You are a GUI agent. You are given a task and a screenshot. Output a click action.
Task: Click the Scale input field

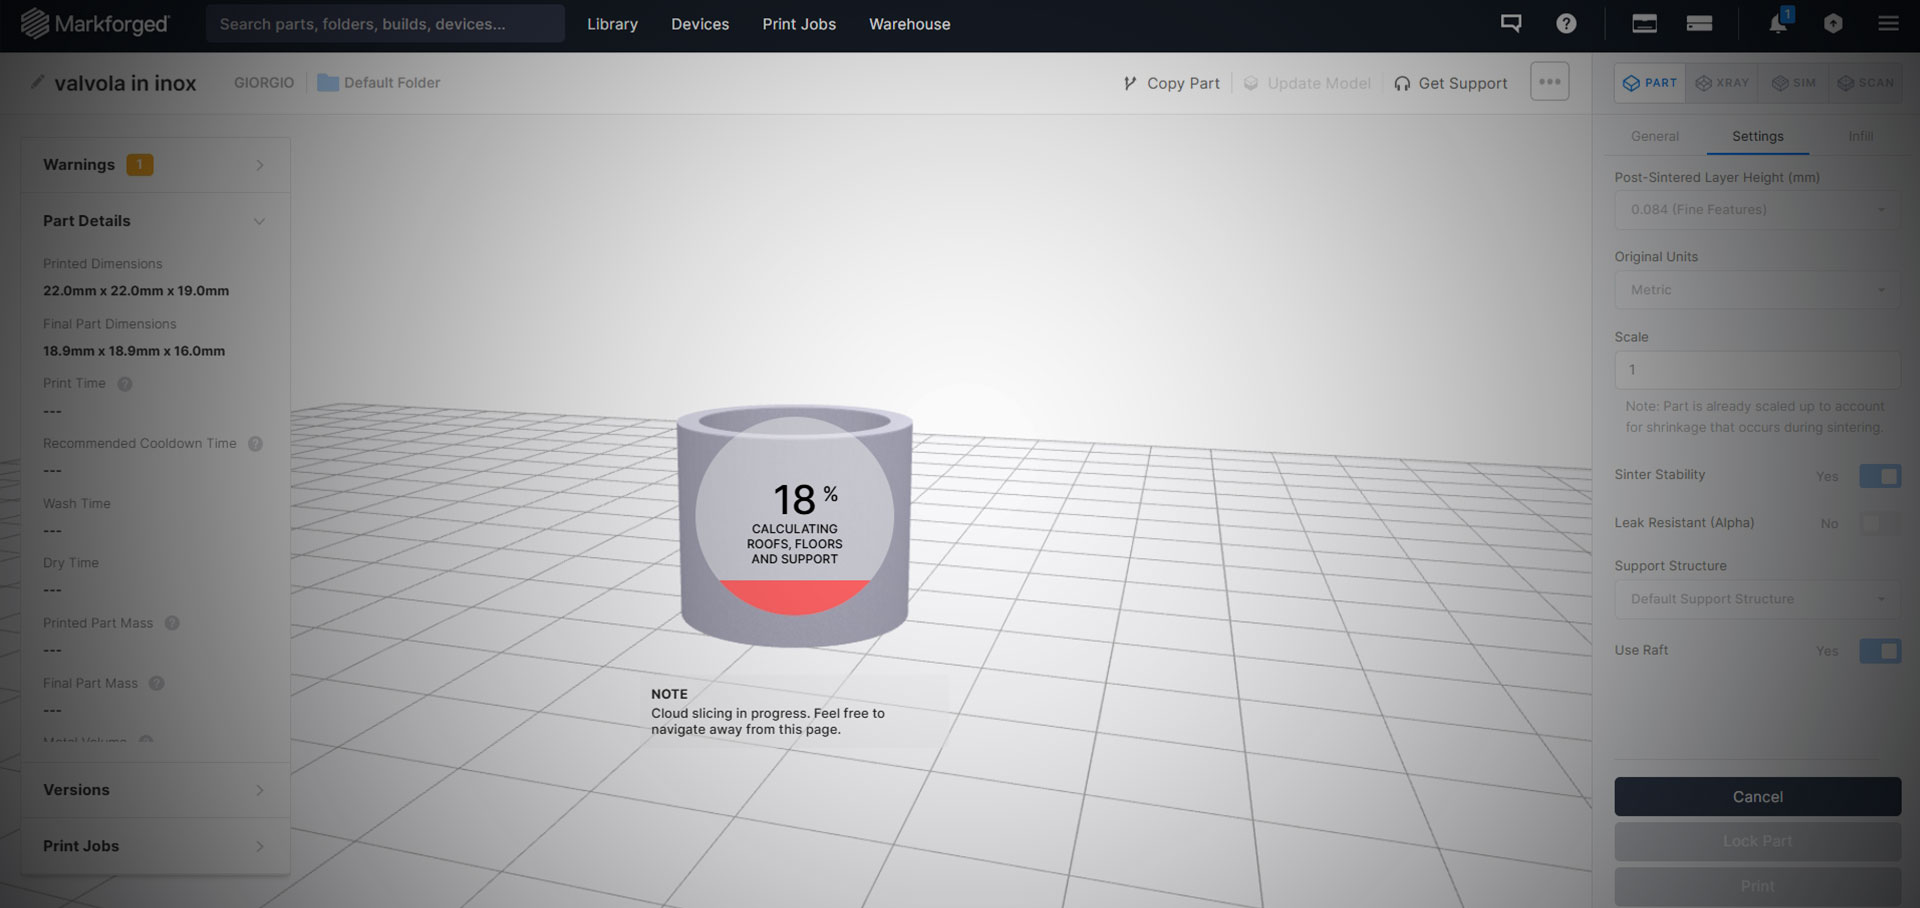[1757, 370]
